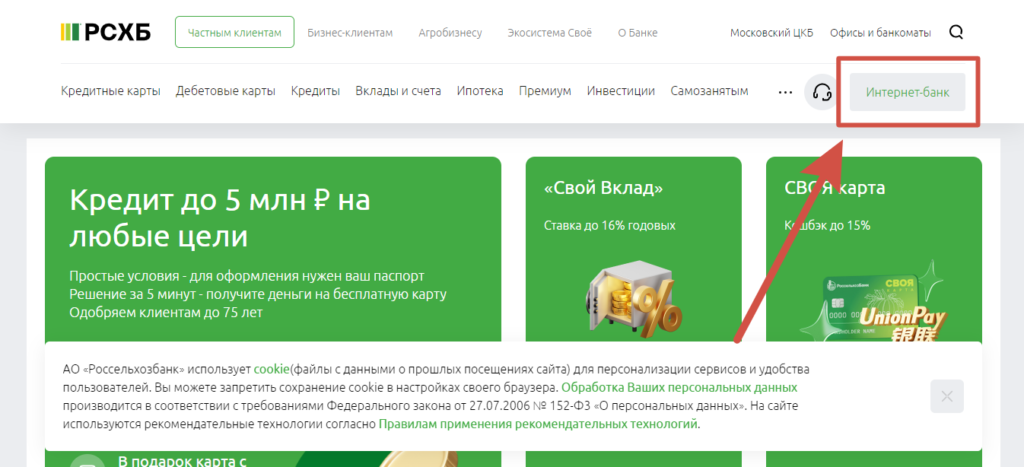Switch to Бизнес-клиентам section
This screenshot has width=1024, height=467.
350,33
